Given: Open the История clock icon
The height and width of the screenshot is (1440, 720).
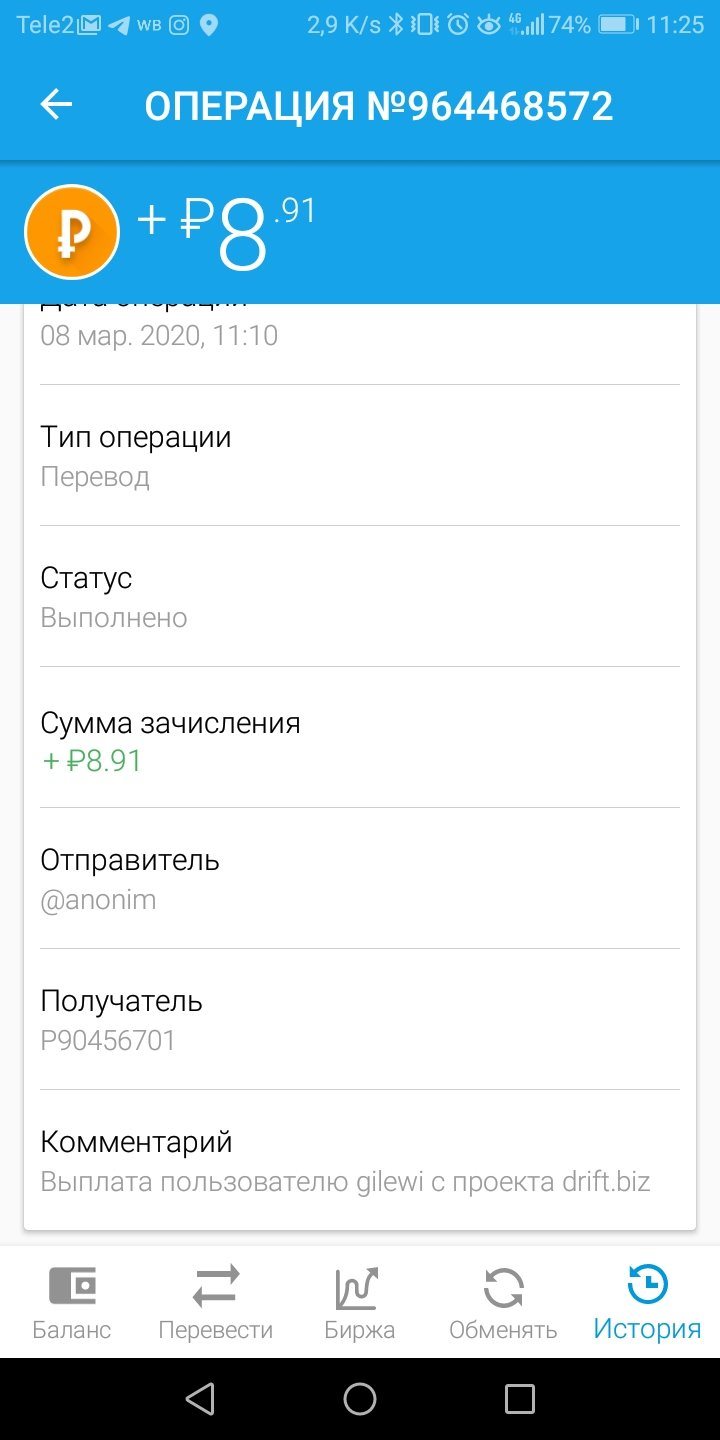Looking at the screenshot, I should click(x=647, y=1285).
